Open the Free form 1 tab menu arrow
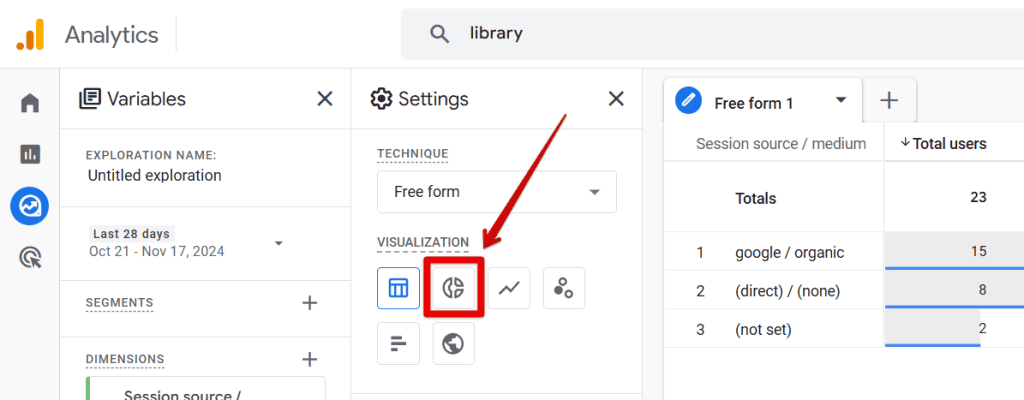Viewport: 1024px width, 400px height. 841,101
